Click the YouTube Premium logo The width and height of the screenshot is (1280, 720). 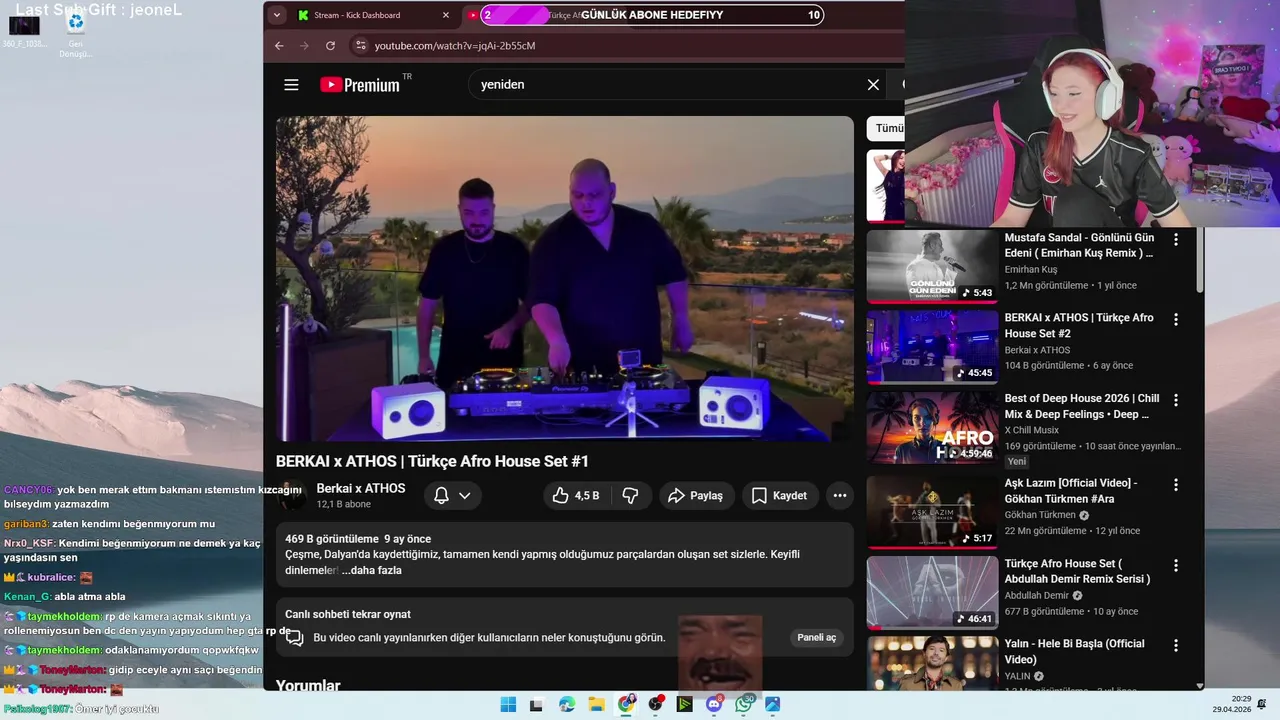(x=361, y=85)
